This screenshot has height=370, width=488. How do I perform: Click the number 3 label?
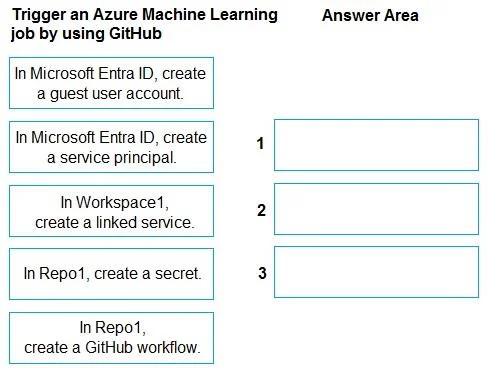(262, 273)
